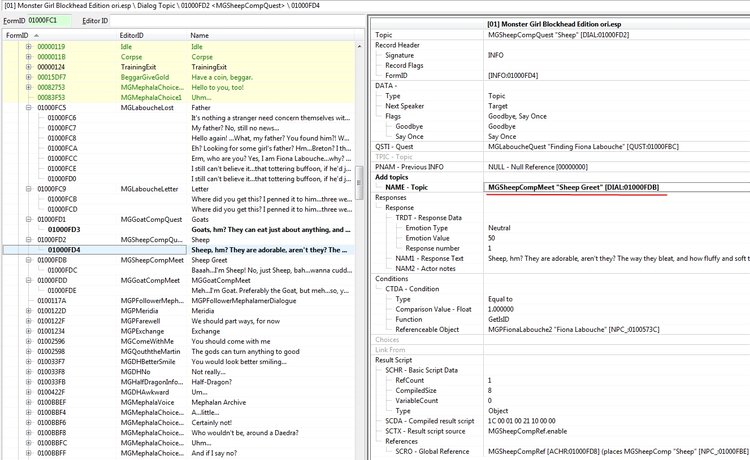Select record 00083F53 MGMephalaChoice1

click(x=179, y=98)
